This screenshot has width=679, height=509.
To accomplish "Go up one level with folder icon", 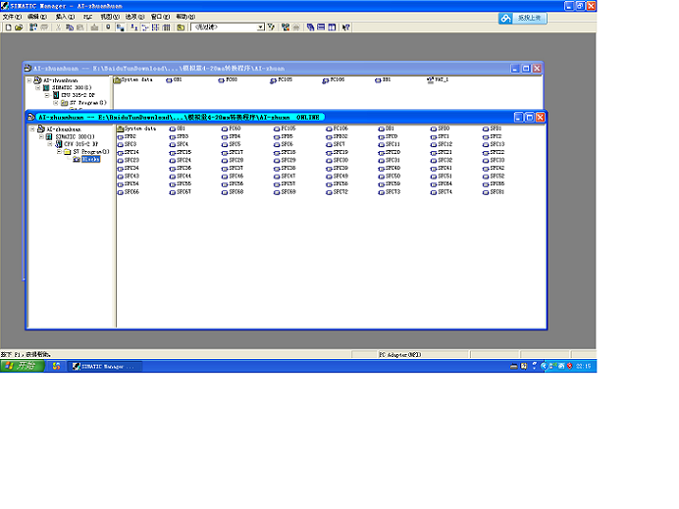I will pyautogui.click(x=181, y=27).
